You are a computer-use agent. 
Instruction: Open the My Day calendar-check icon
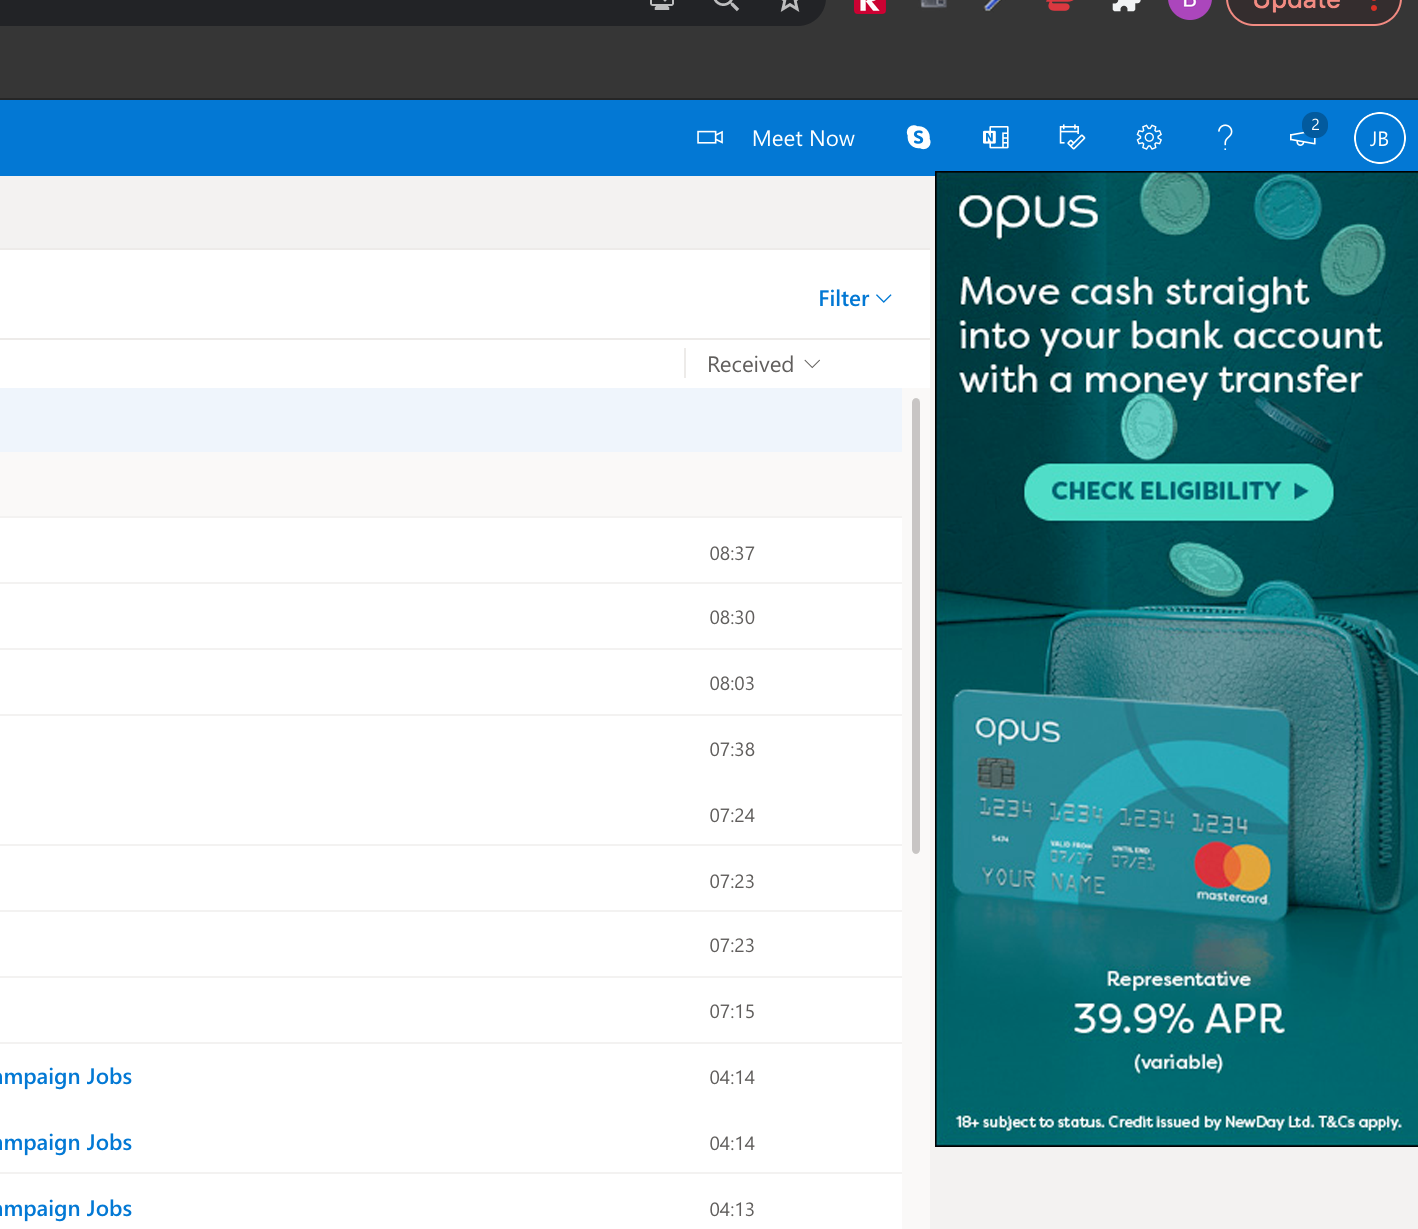tap(1072, 138)
